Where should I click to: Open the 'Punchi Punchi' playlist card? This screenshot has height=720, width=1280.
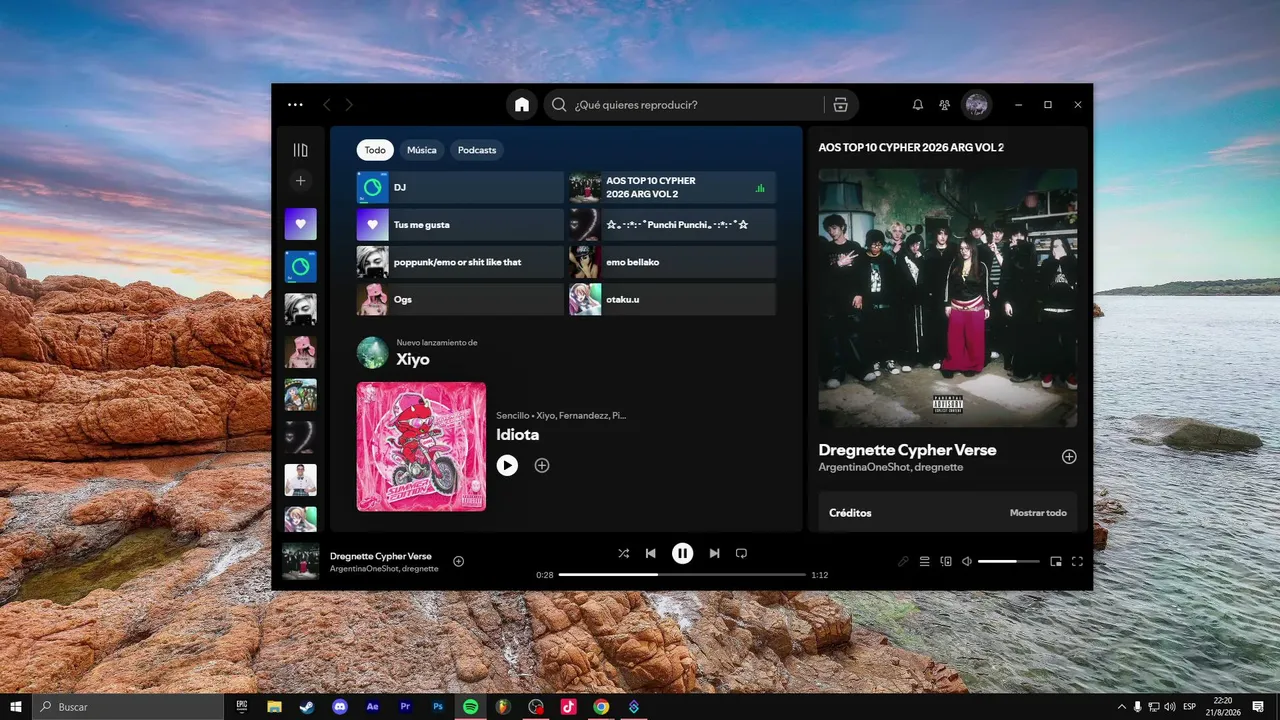pos(672,225)
